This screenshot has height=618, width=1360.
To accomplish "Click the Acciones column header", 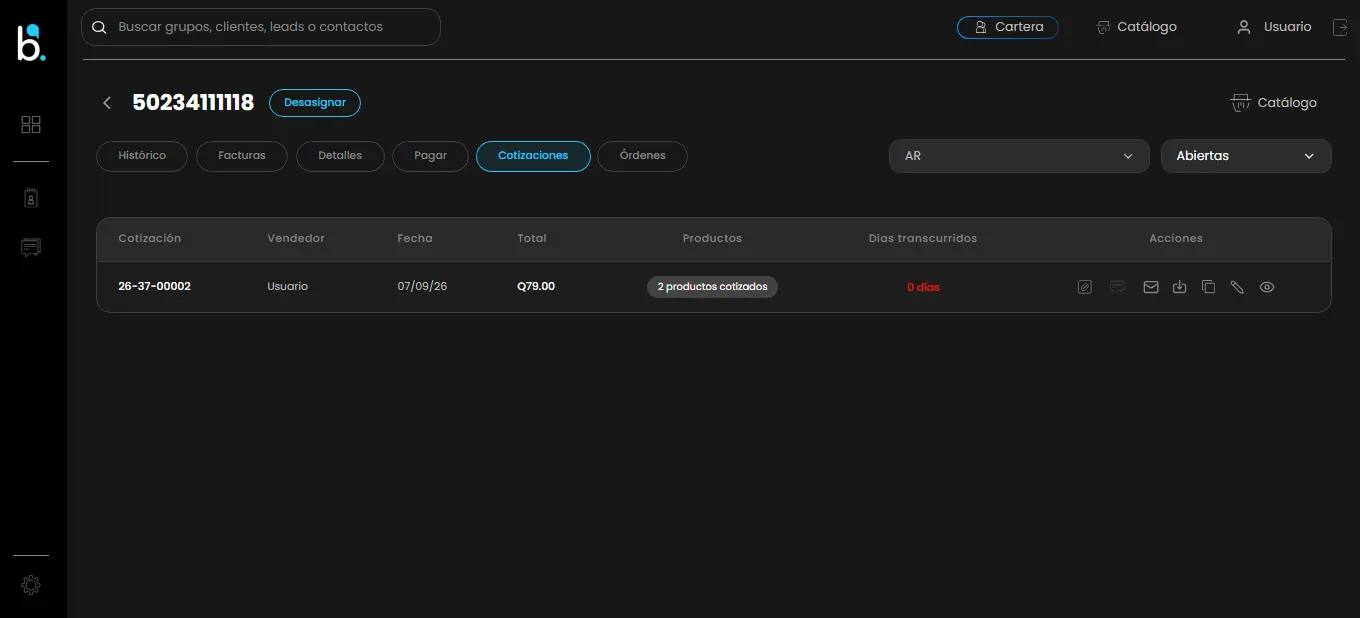I will tap(1176, 238).
